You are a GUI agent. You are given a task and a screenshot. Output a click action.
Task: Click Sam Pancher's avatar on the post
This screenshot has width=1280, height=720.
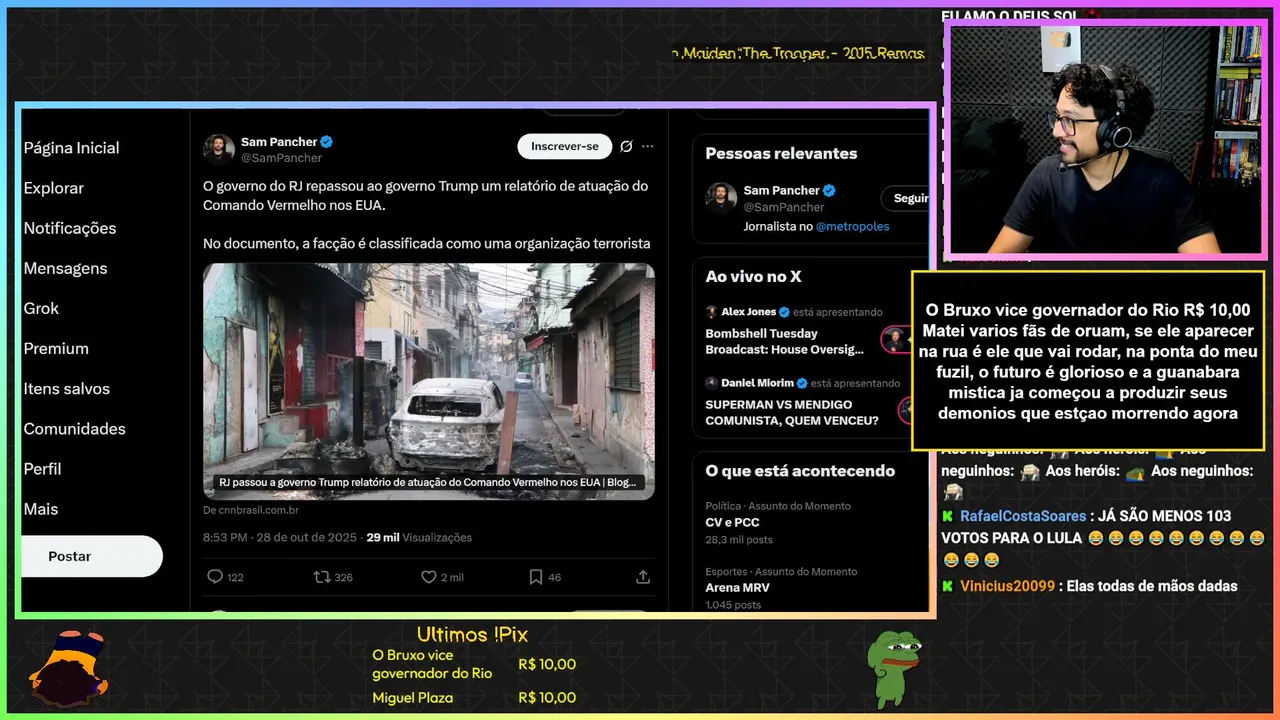click(219, 149)
